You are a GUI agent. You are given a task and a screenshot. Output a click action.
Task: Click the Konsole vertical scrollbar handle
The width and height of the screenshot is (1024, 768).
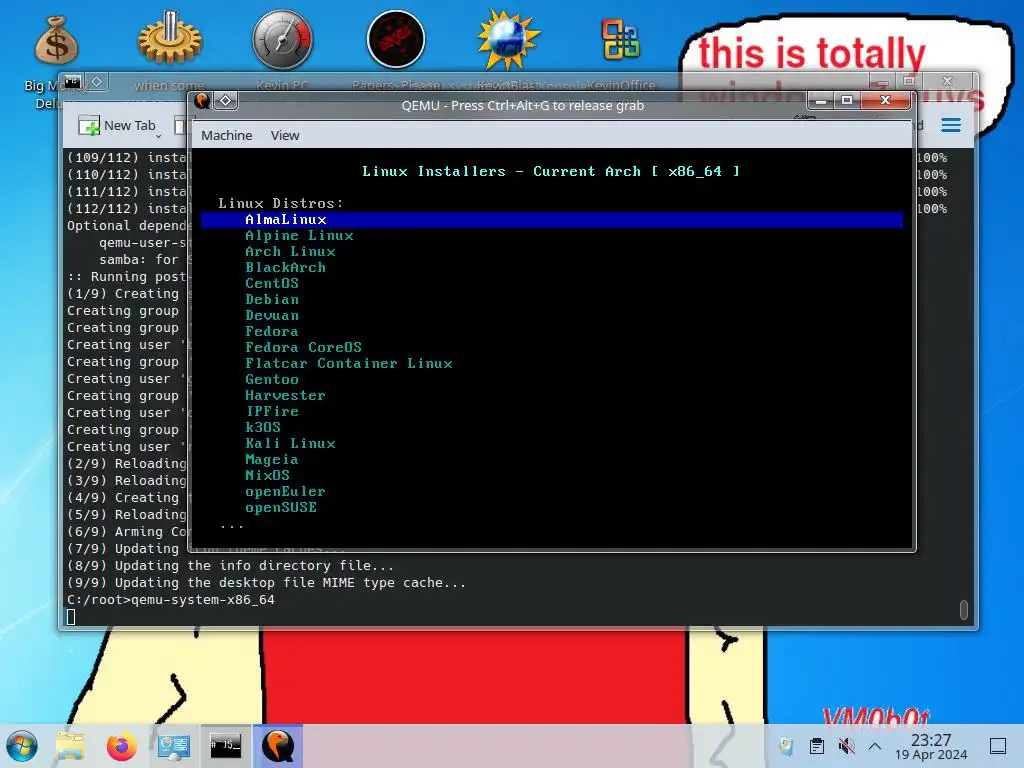(x=963, y=609)
